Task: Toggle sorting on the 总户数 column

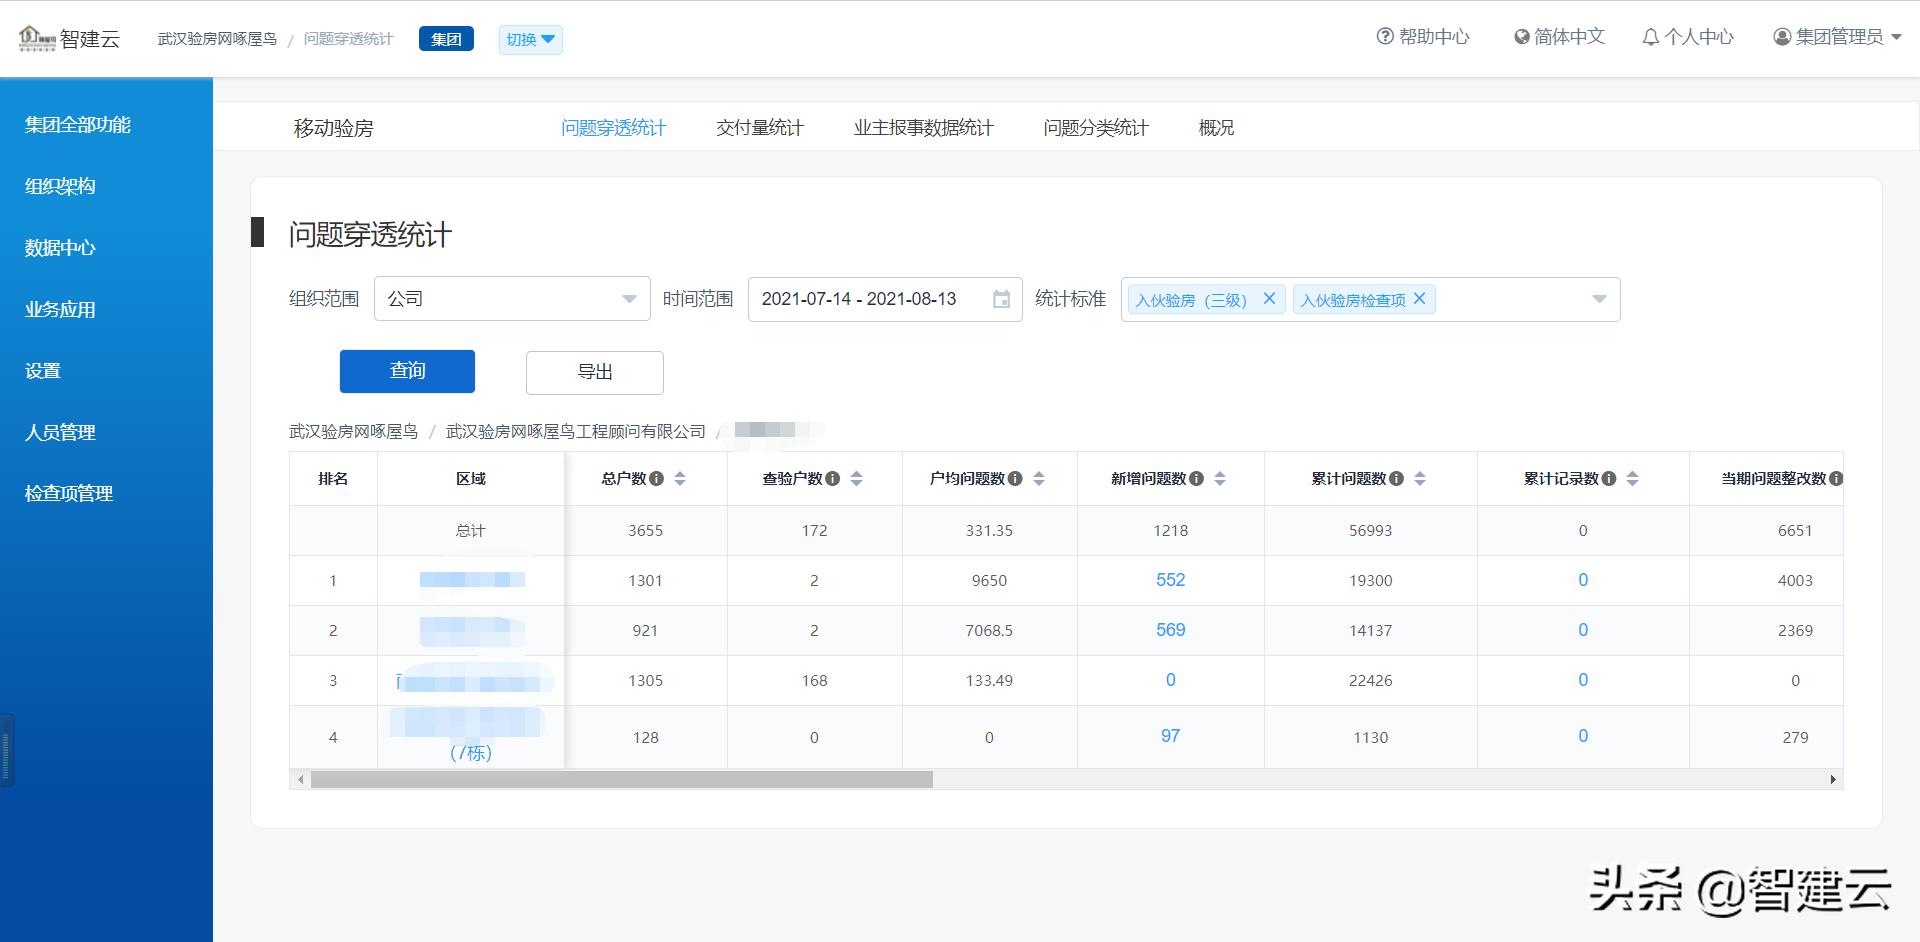Action: point(681,478)
